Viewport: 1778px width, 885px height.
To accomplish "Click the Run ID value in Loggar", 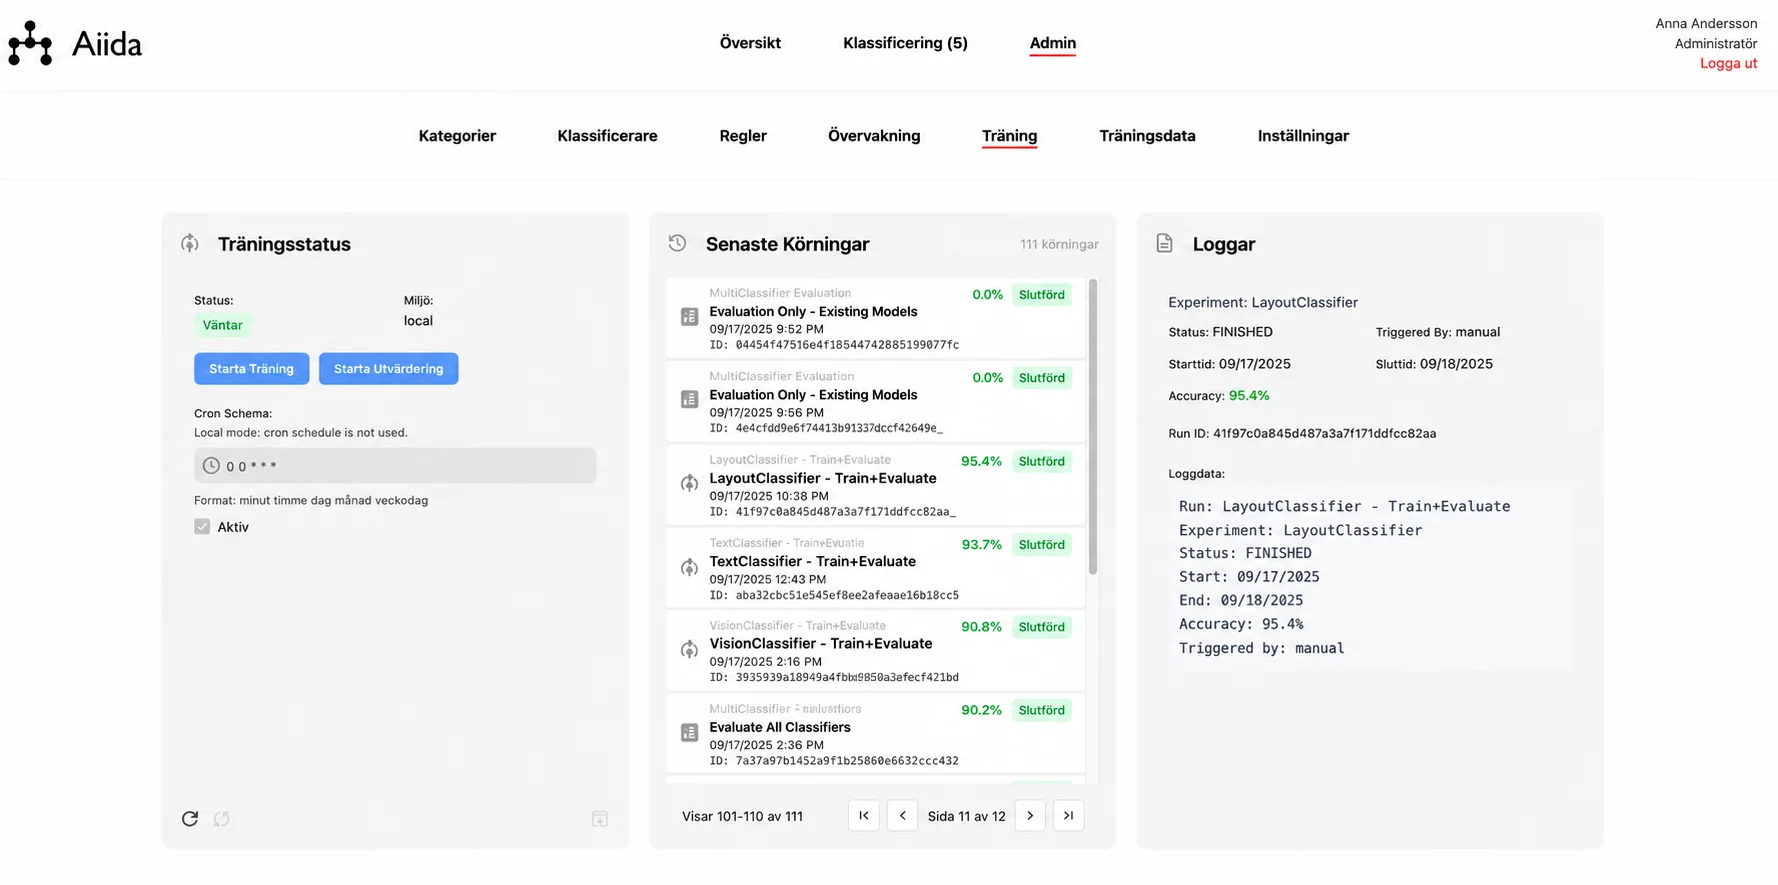I will click(x=1324, y=434).
